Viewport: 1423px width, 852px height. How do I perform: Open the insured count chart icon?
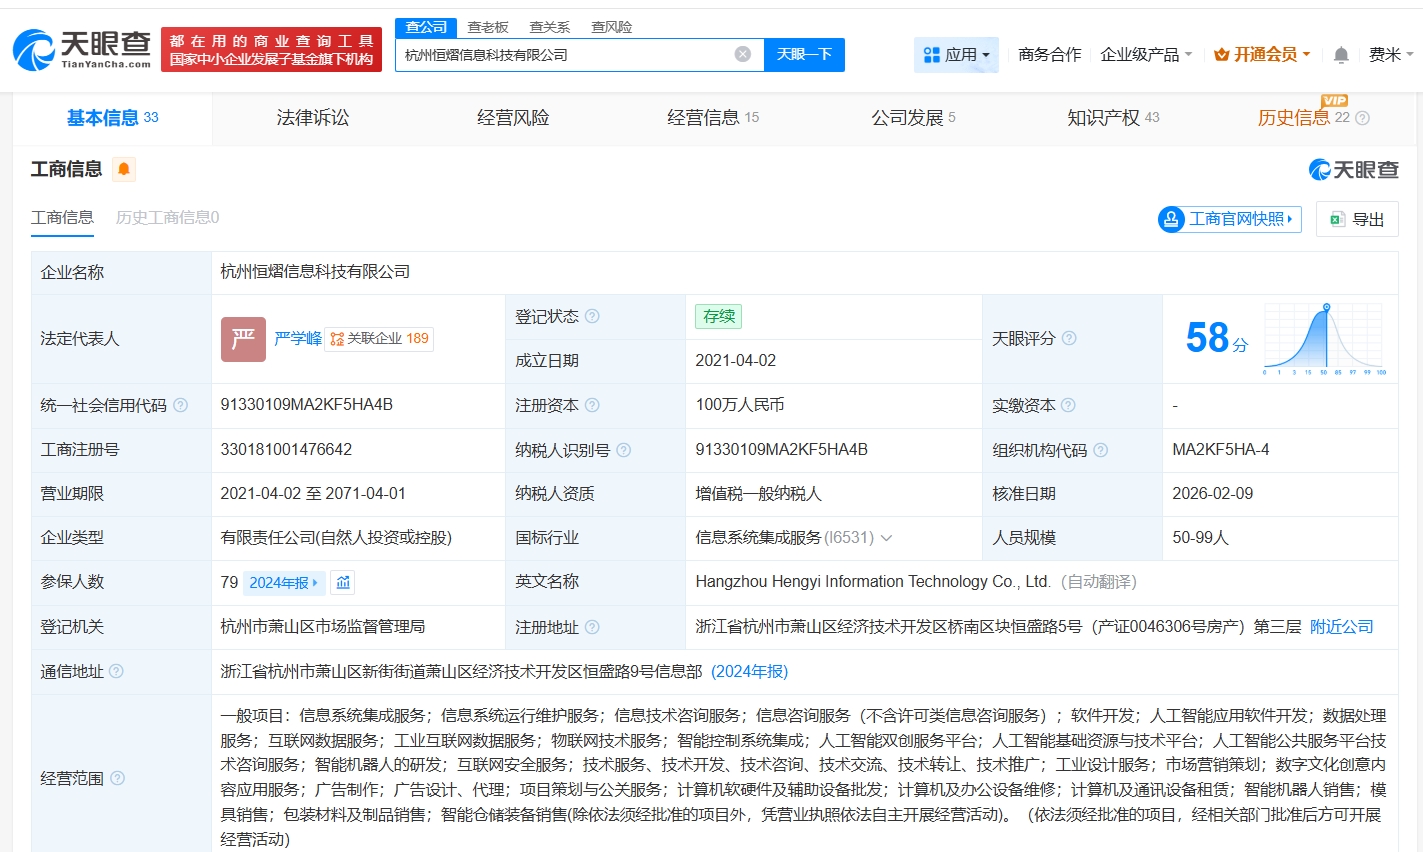coord(343,582)
